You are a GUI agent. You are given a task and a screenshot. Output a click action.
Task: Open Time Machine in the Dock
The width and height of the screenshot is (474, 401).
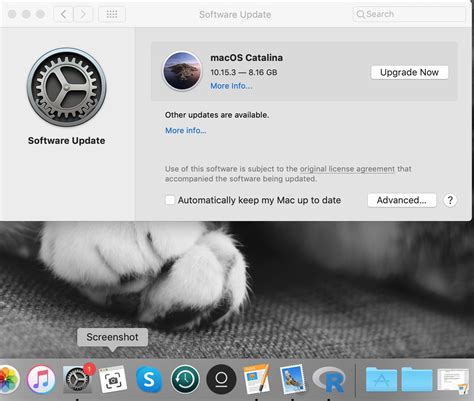(x=185, y=379)
